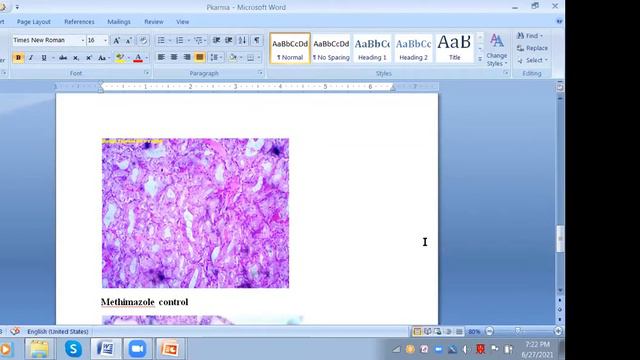Center align text
This screenshot has width=640, height=360.
pos(174,57)
